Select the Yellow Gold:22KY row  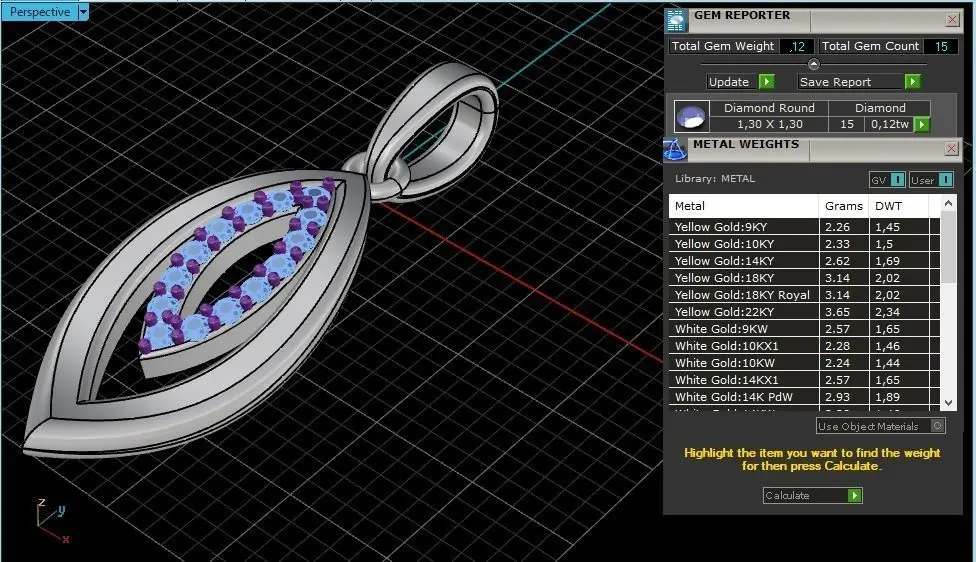804,312
